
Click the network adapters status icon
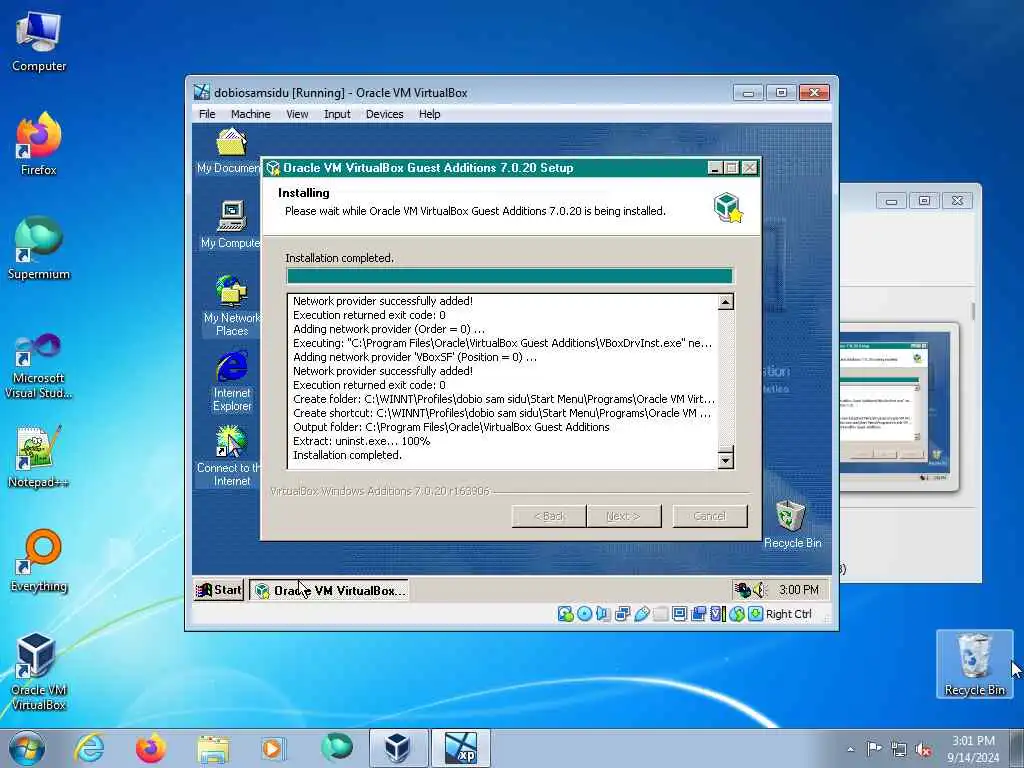[x=622, y=614]
